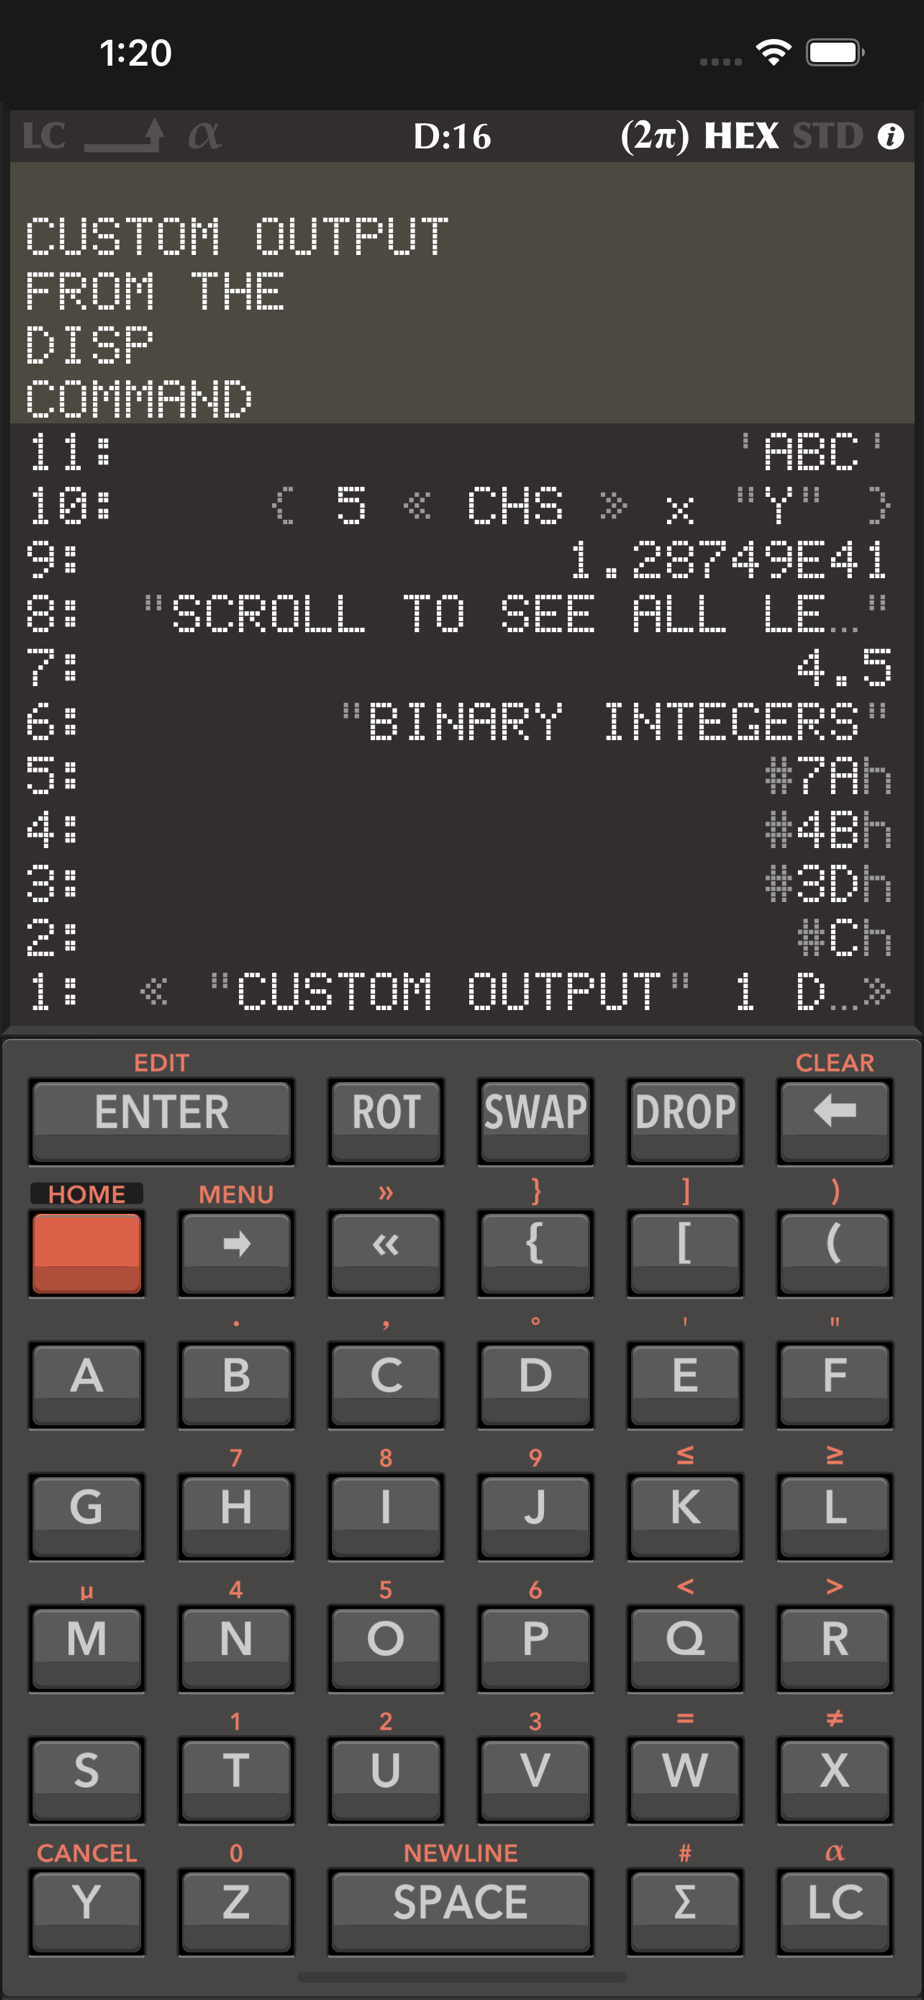Toggle the HEX base indicator

[741, 136]
